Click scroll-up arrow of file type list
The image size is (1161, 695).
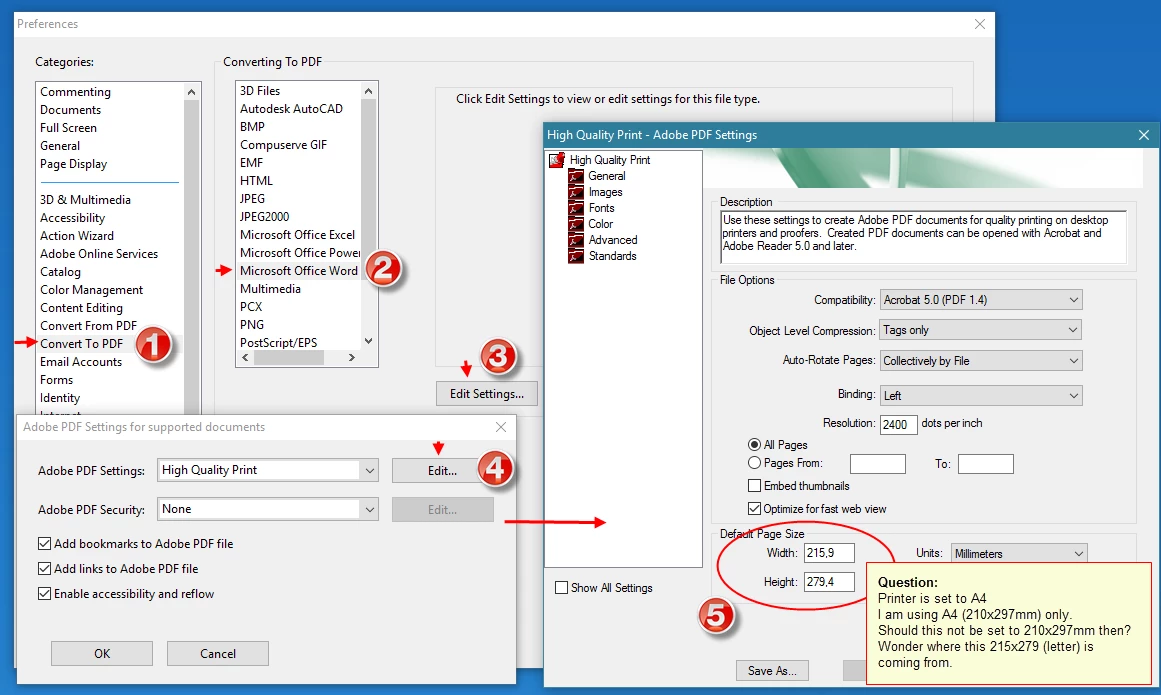tap(369, 91)
